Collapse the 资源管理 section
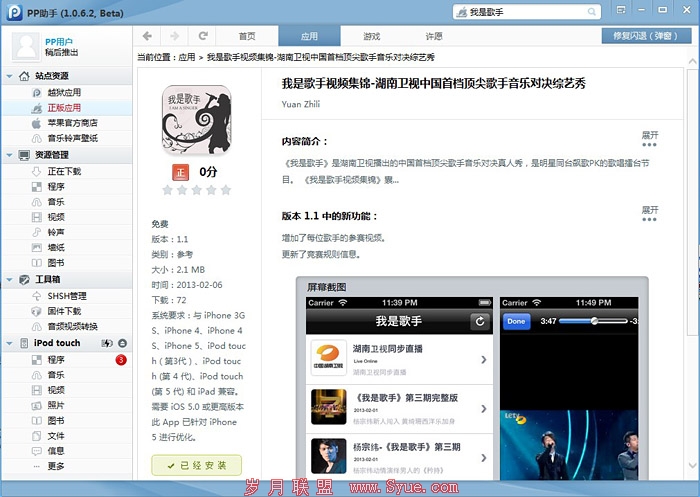The image size is (700, 497). (x=9, y=155)
